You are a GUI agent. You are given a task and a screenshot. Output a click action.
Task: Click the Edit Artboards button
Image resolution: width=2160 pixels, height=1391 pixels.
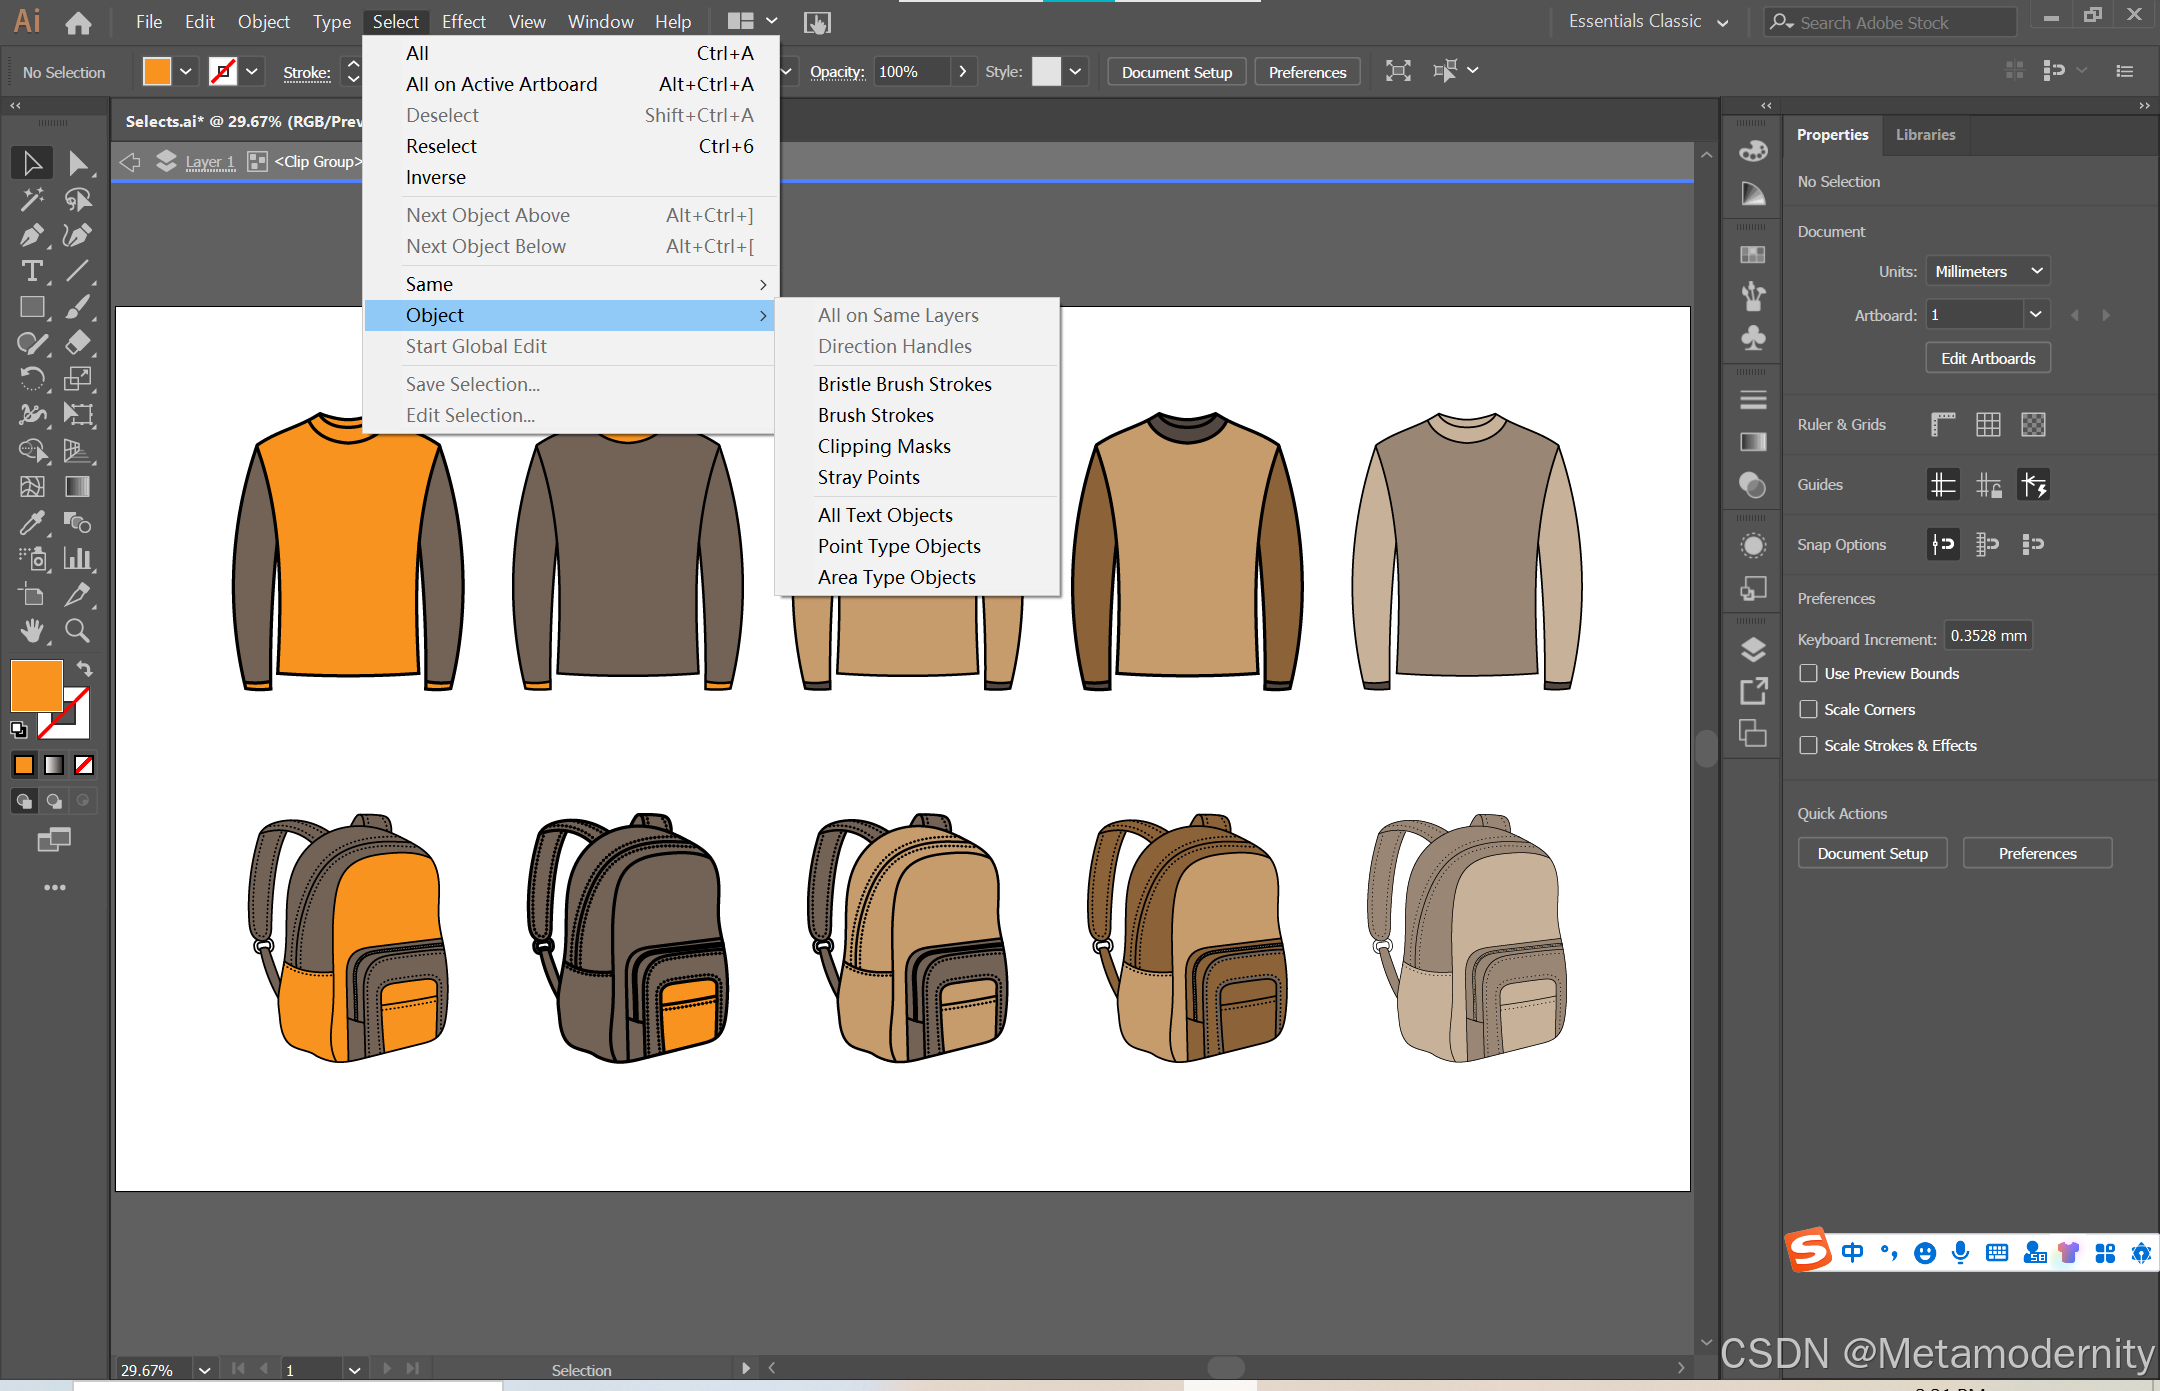pos(1987,358)
